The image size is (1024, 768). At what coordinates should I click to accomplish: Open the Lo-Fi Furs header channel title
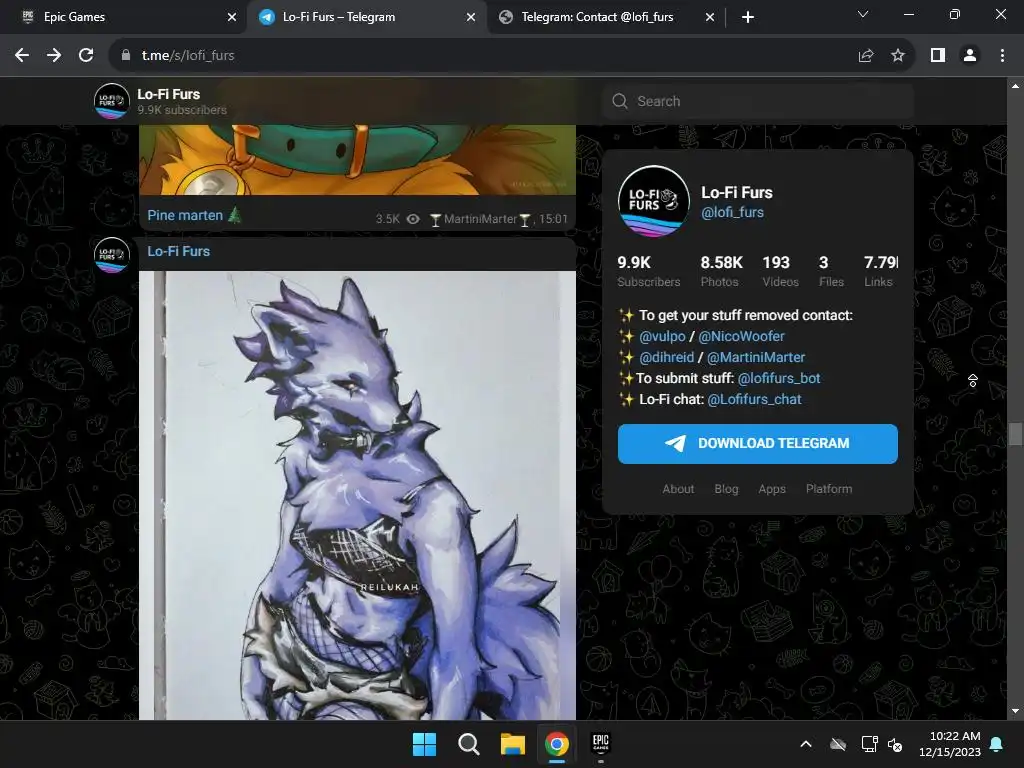(168, 94)
